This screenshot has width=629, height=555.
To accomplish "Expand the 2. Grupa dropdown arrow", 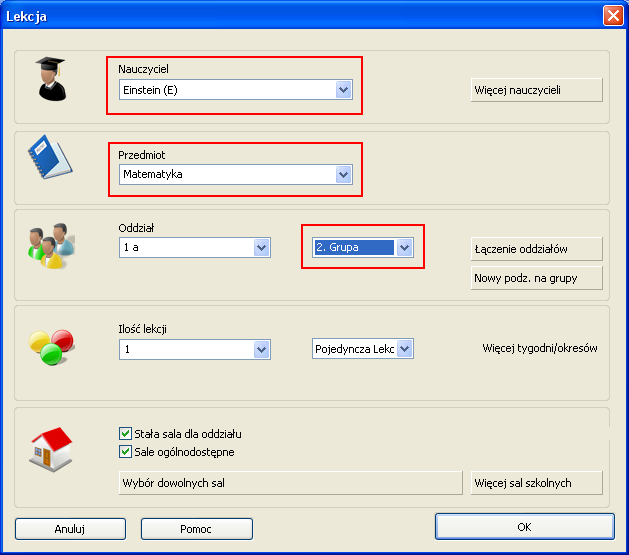I will coord(404,247).
